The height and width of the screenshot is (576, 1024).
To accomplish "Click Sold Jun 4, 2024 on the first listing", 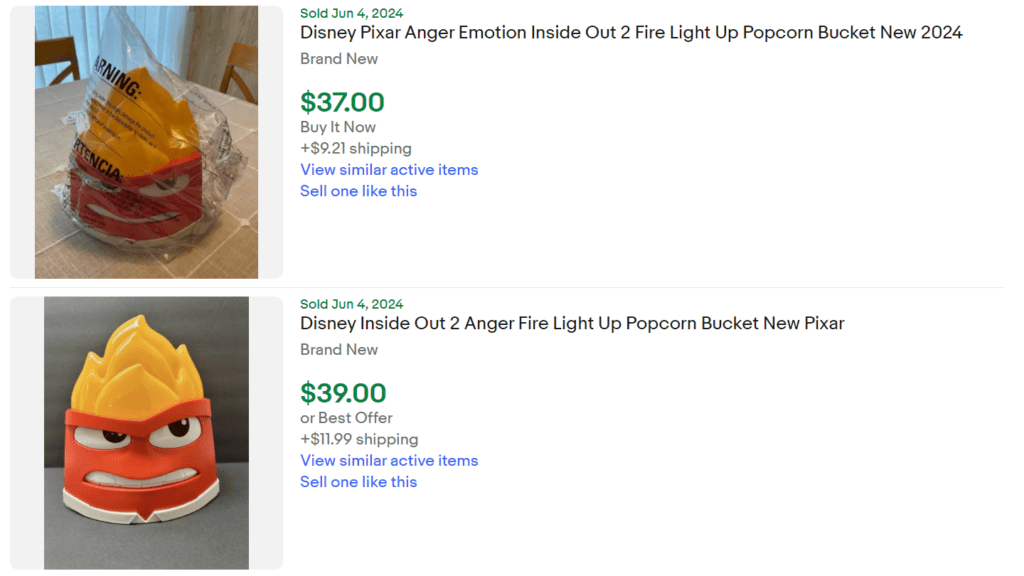I will tap(349, 13).
